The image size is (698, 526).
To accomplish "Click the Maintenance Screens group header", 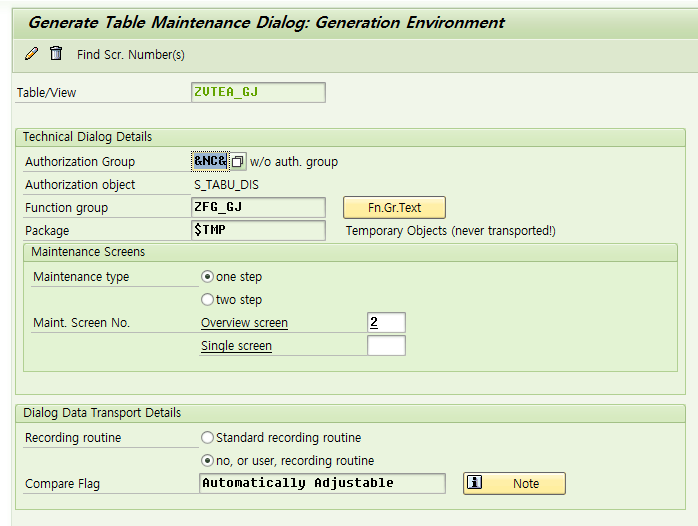I will click(x=88, y=252).
